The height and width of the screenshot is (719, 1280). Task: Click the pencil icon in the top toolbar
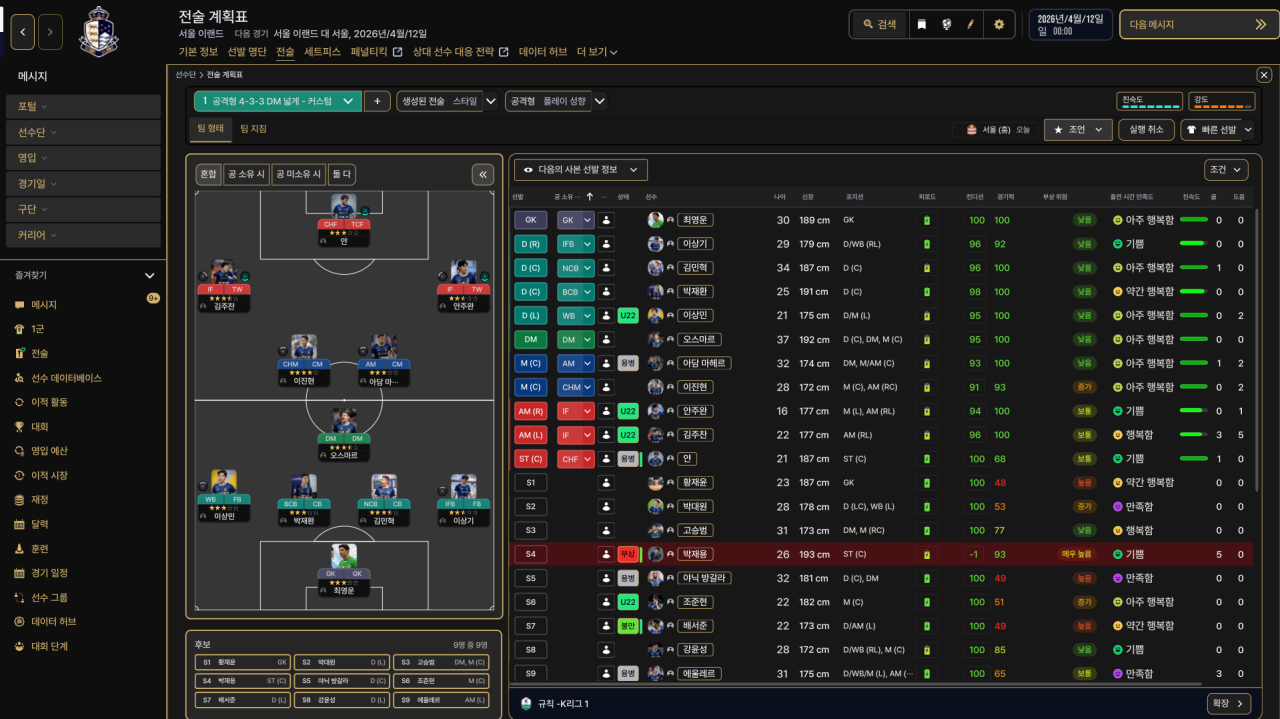tap(970, 25)
